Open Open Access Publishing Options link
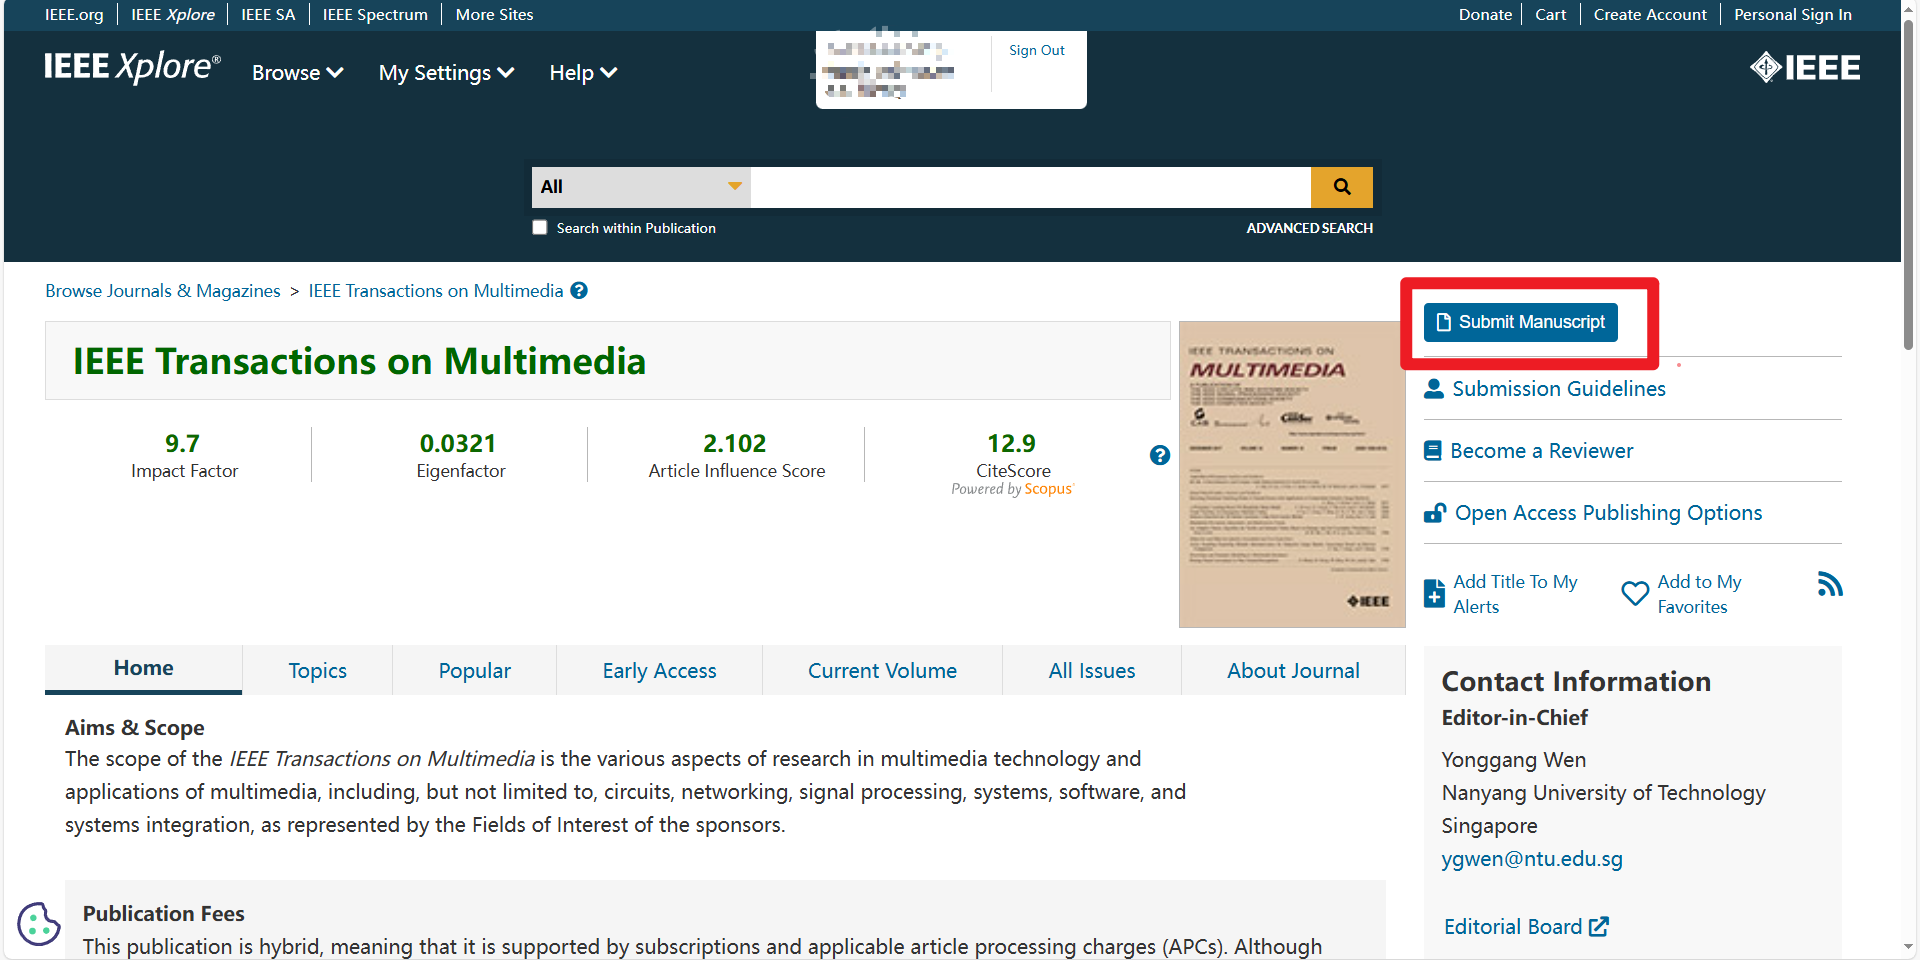 pyautogui.click(x=1608, y=513)
